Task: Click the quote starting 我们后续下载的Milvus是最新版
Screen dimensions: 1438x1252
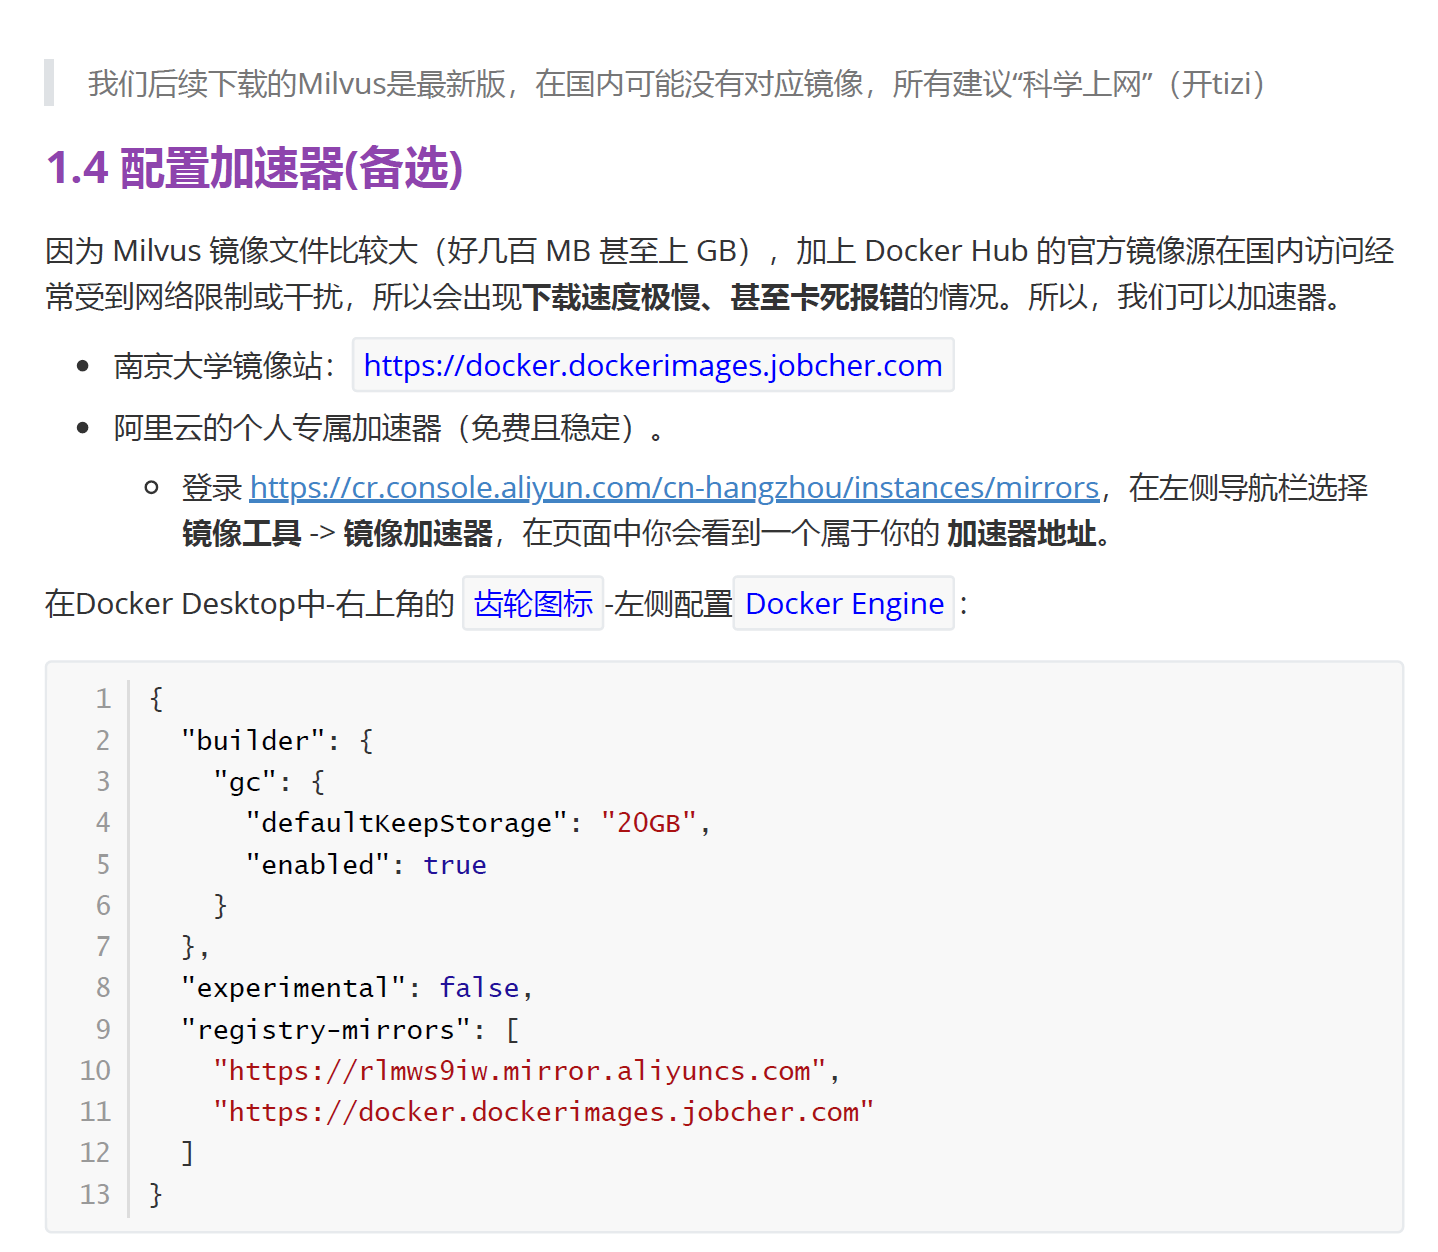Action: 676,83
